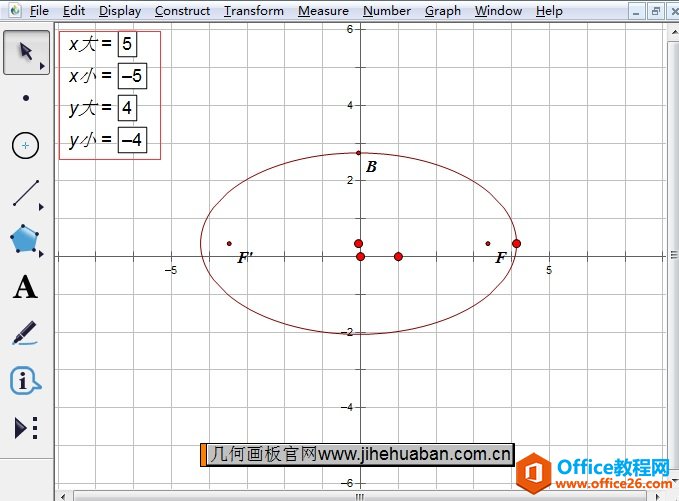This screenshot has width=679, height=501.
Task: Select the Marker pen tool
Action: [x=25, y=333]
